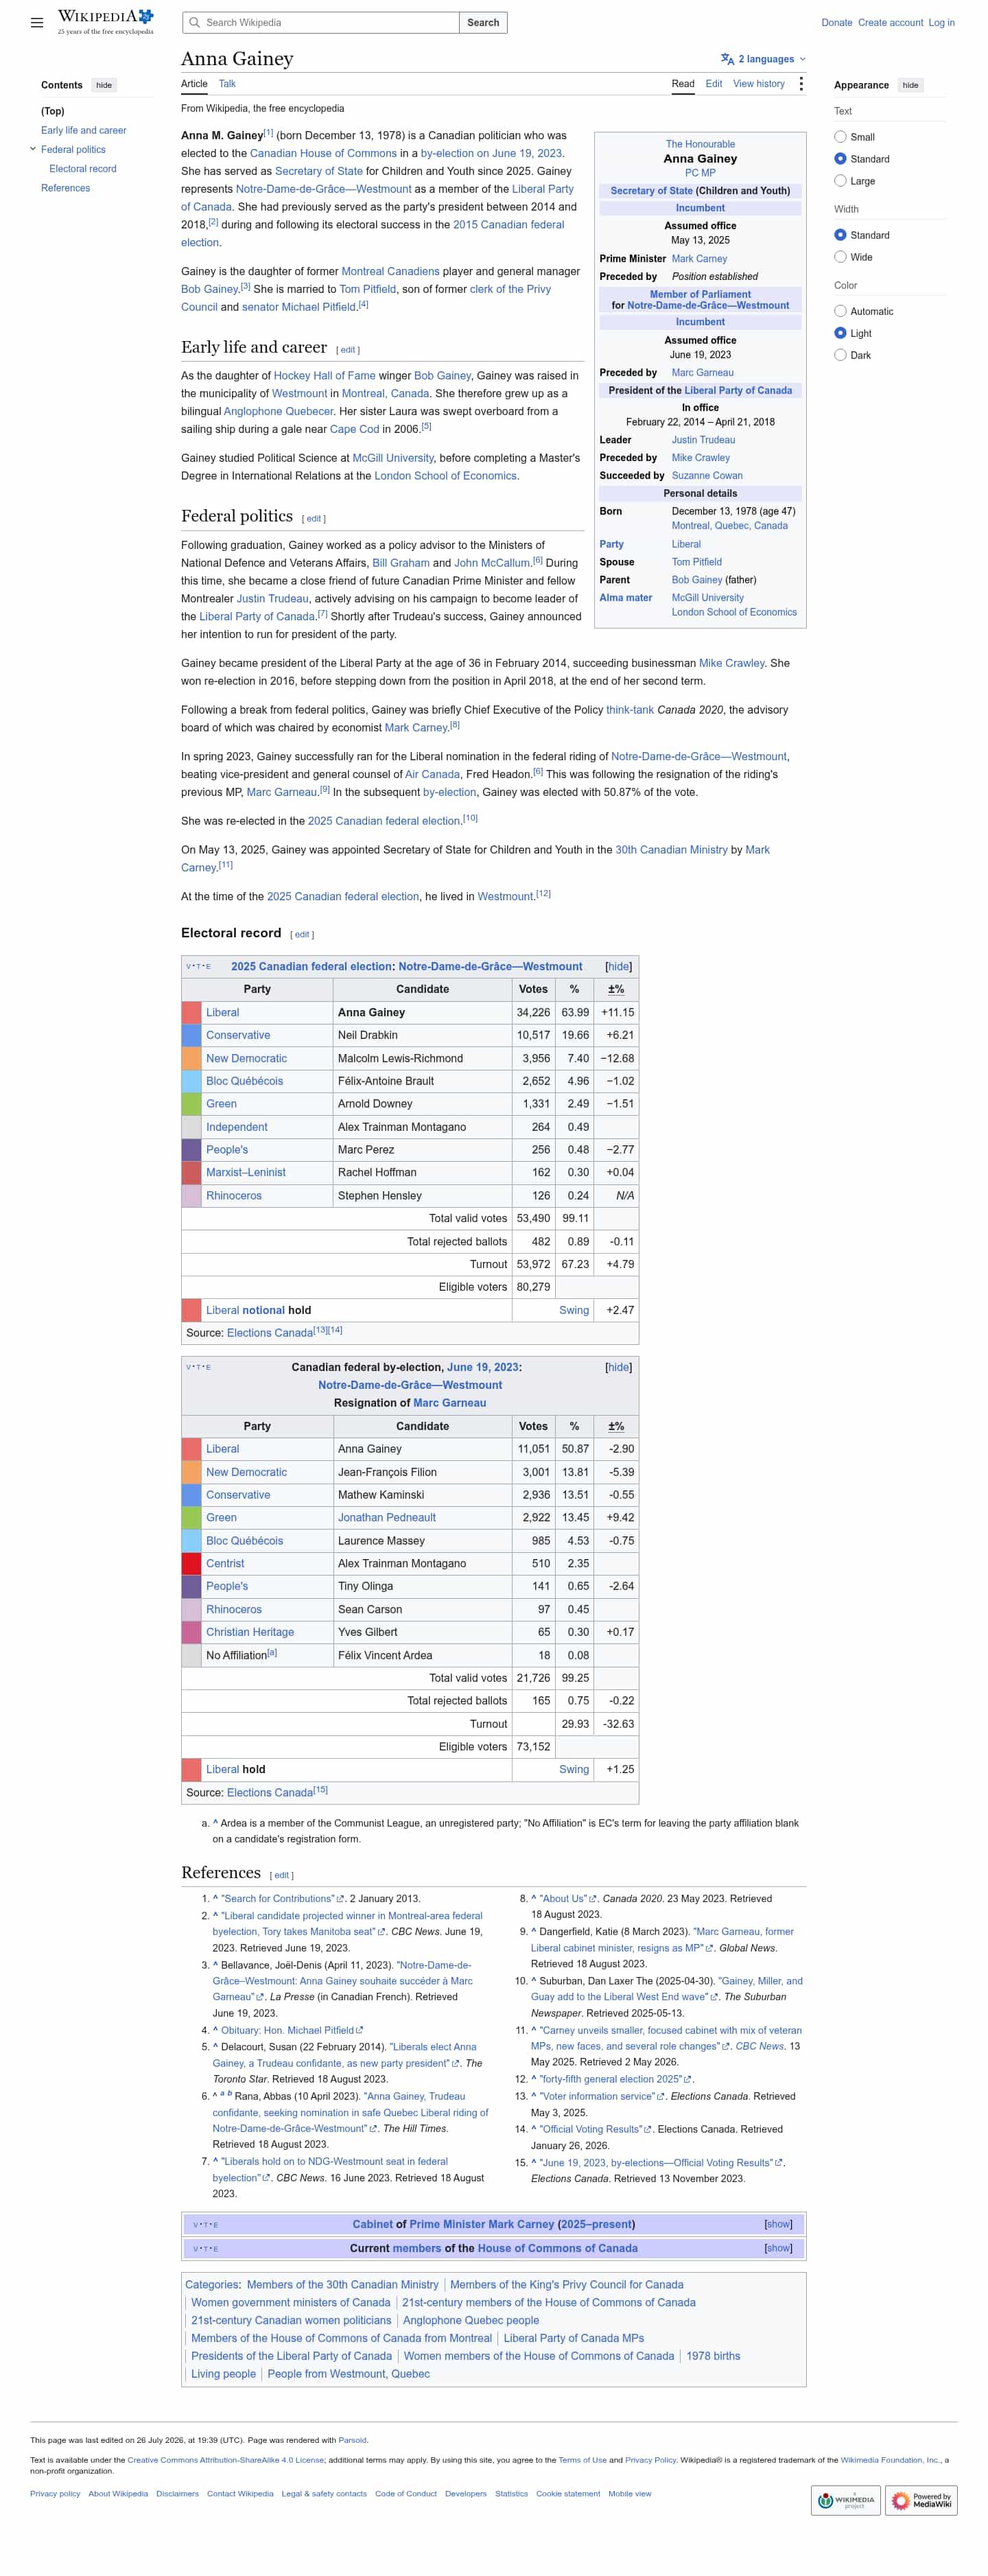Select Large text size

point(840,181)
